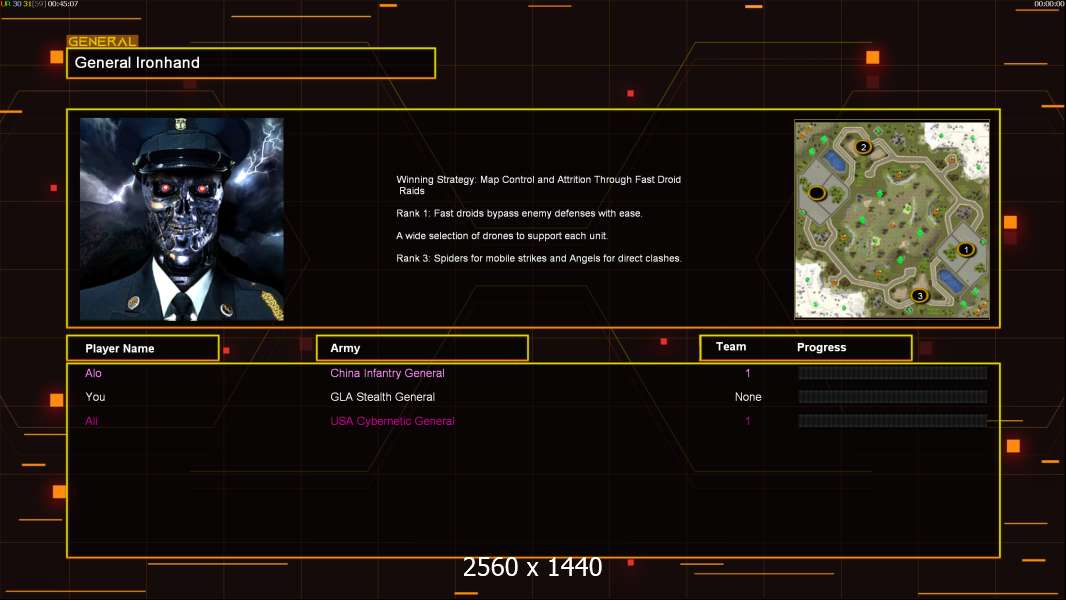
Task: Select start position 2 on map
Action: click(x=863, y=147)
